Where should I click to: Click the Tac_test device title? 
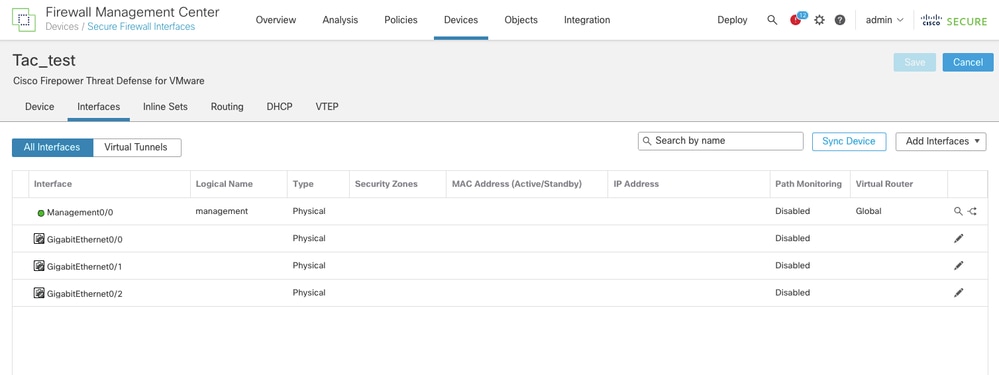pyautogui.click(x=44, y=60)
